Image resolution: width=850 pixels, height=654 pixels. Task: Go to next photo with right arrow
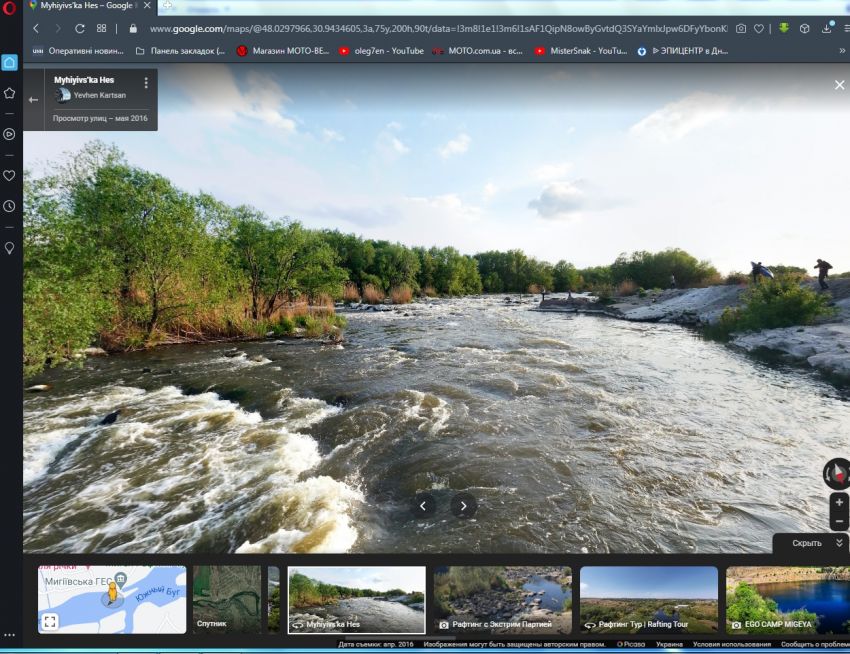[x=463, y=506]
